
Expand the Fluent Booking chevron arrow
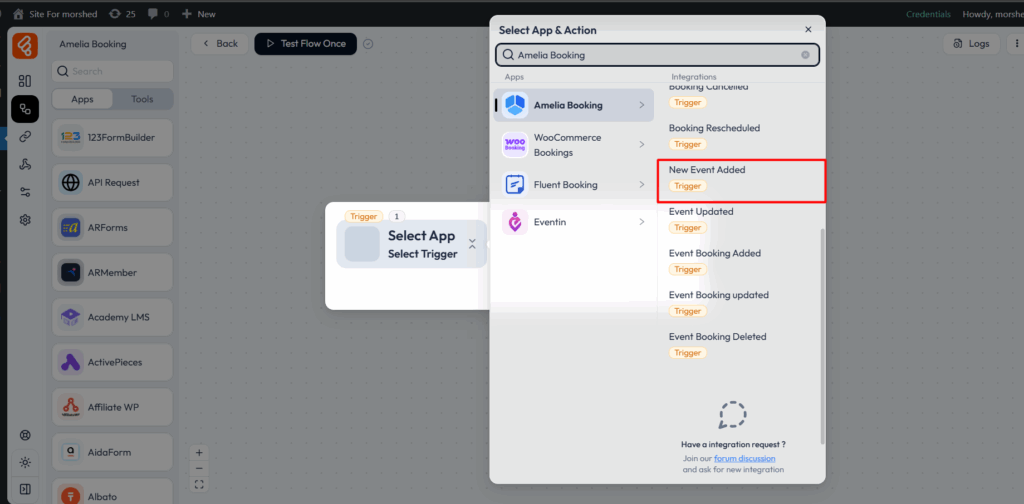pos(642,185)
